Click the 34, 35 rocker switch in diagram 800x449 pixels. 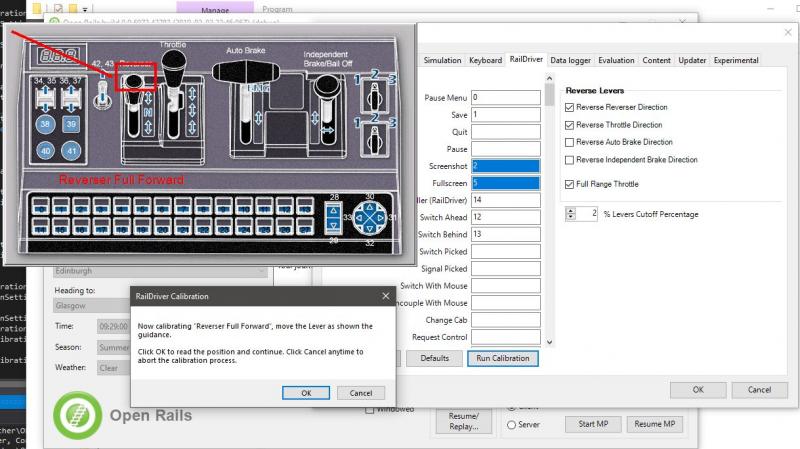click(x=45, y=99)
